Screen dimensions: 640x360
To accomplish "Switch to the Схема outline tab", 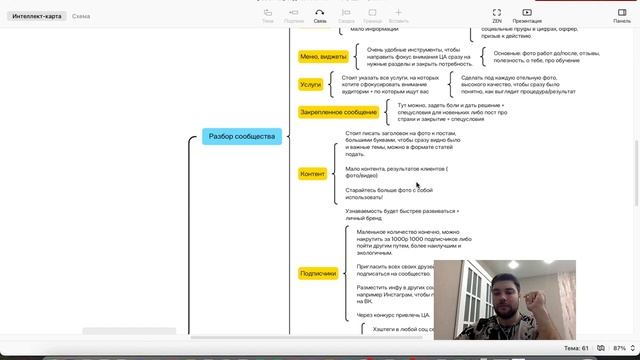I will coord(81,16).
